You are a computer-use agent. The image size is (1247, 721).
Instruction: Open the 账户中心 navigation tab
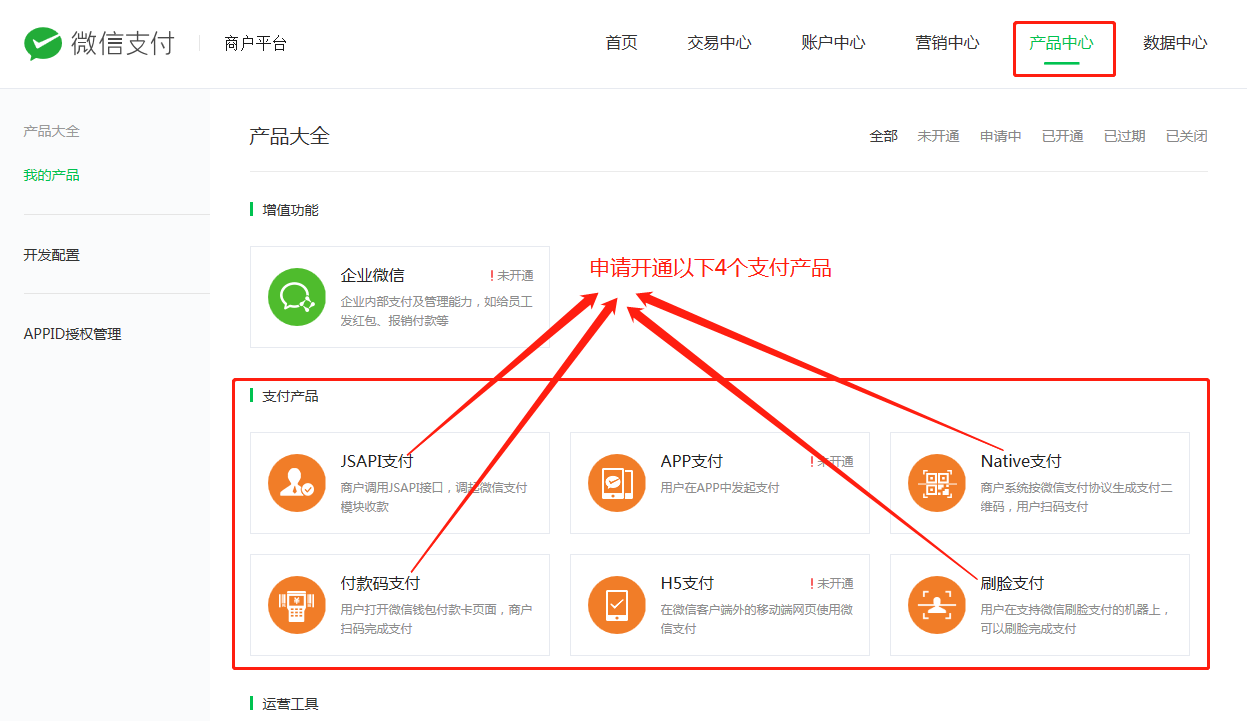coord(833,43)
